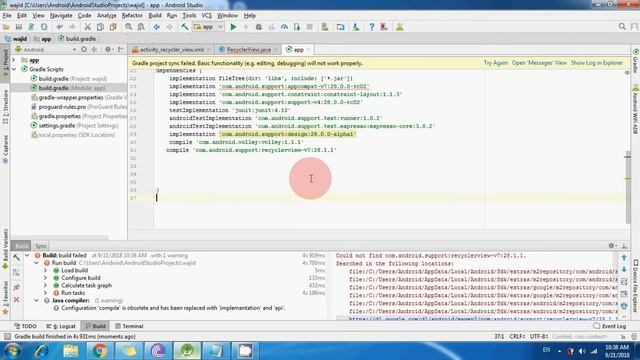Click the Debug app bug icon
Screen dimensions: 640x360
259,27
